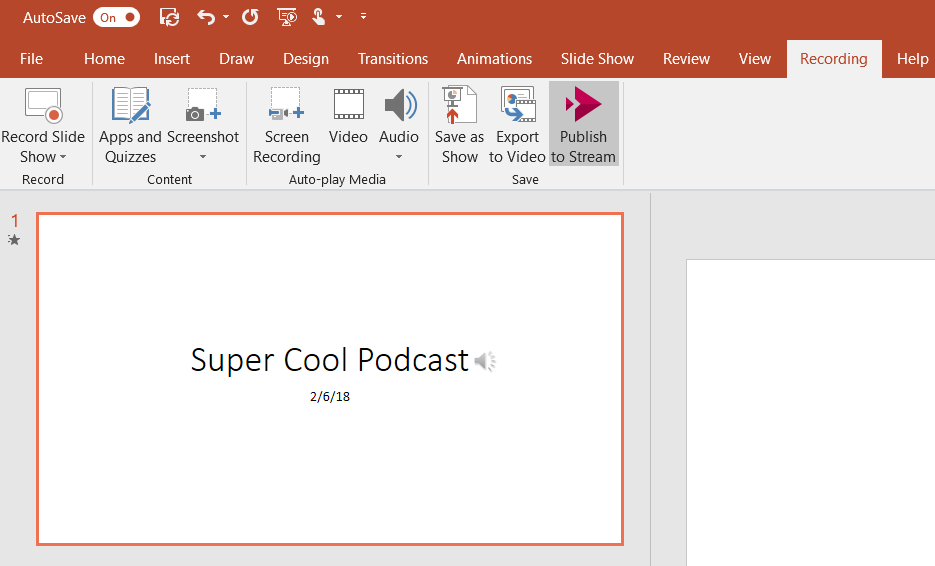Click Save as Show
The width and height of the screenshot is (935, 566).
point(459,125)
